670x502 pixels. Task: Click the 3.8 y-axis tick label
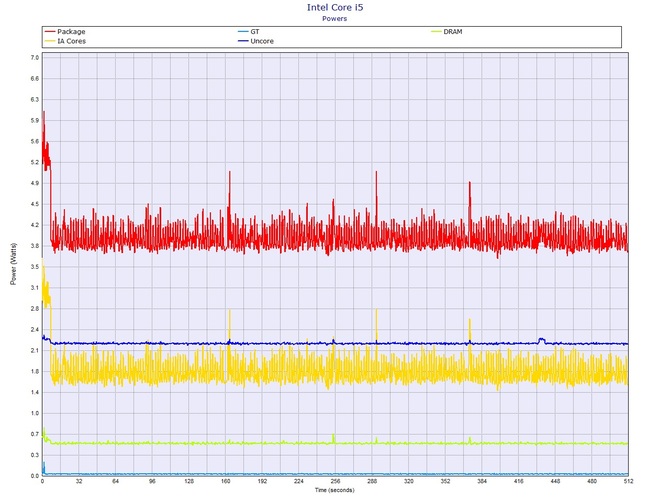[x=35, y=246]
